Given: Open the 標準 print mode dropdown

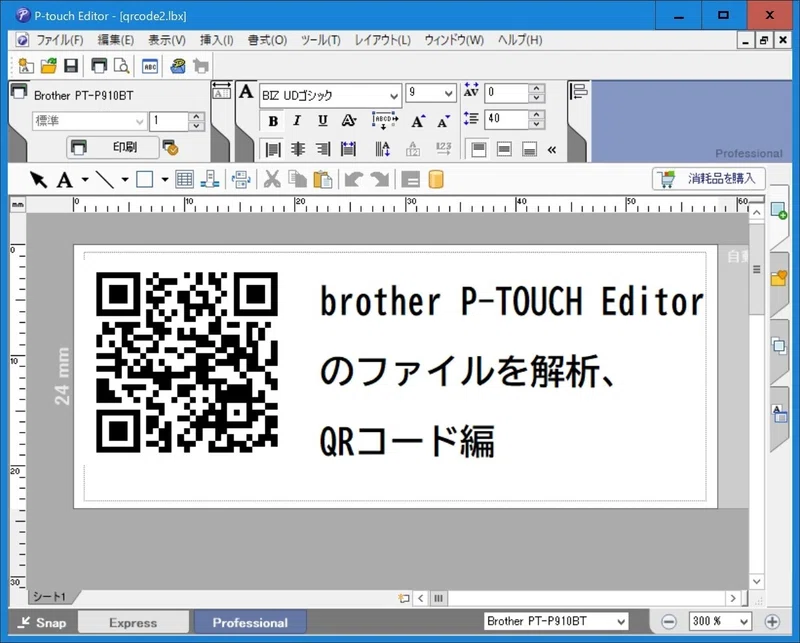Looking at the screenshot, I should coord(139,121).
